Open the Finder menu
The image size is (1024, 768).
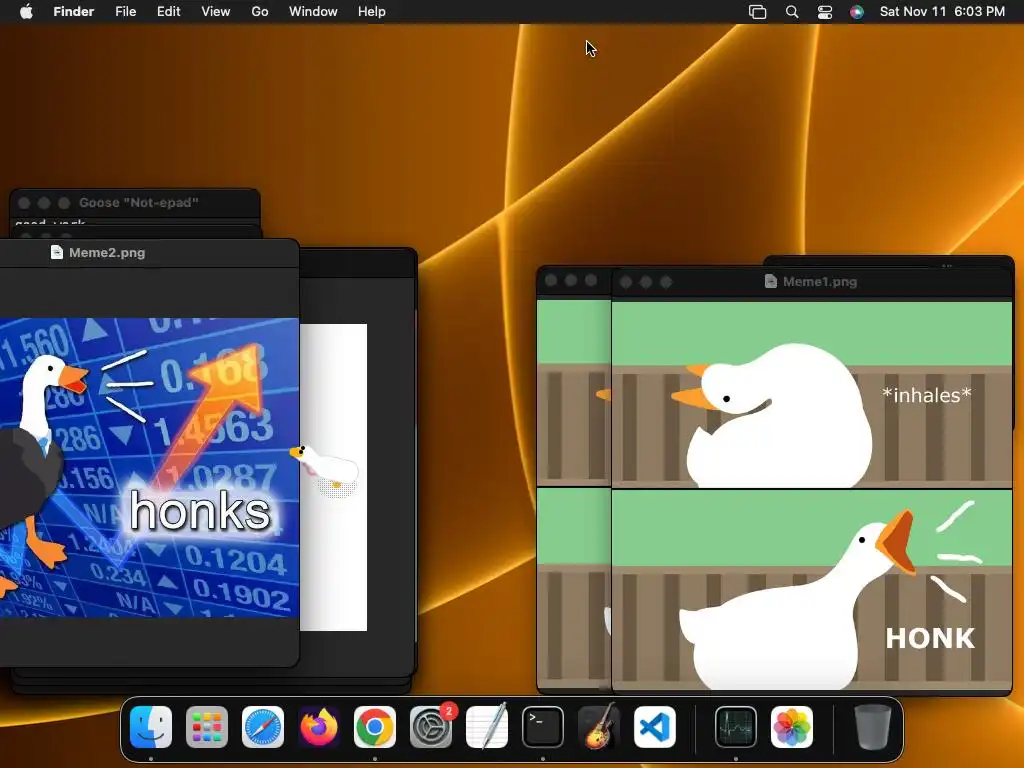[74, 11]
